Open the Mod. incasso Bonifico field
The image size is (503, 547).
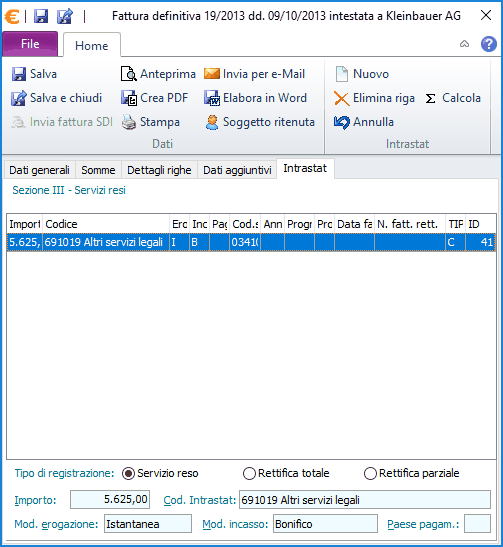pyautogui.click(x=325, y=524)
